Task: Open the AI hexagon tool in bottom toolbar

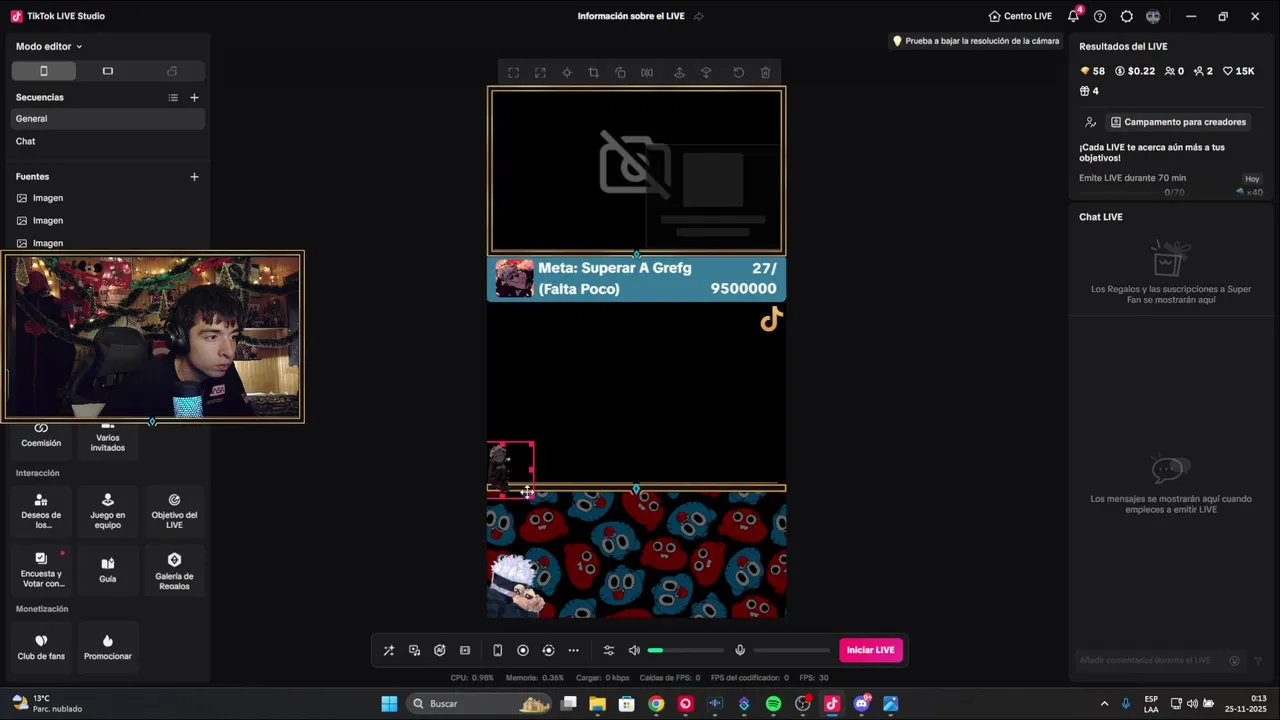Action: coord(439,650)
